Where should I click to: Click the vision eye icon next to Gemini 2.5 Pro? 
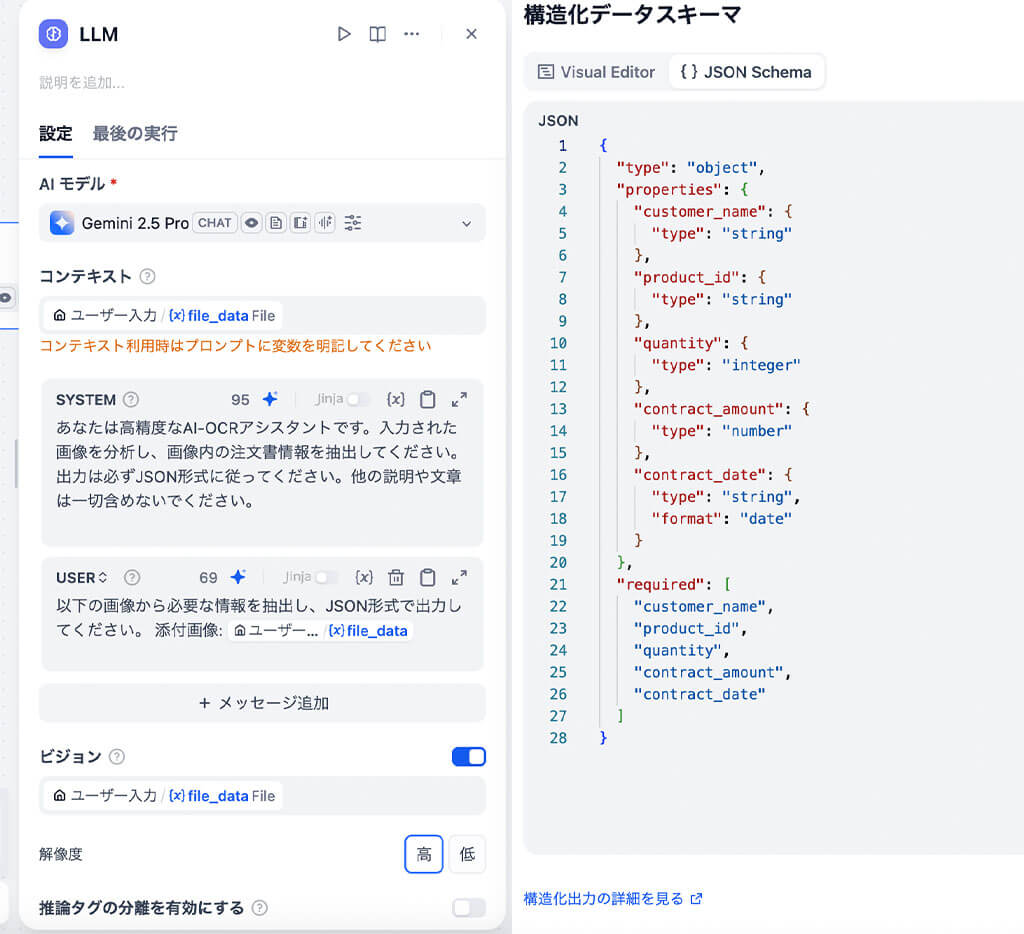pyautogui.click(x=251, y=223)
